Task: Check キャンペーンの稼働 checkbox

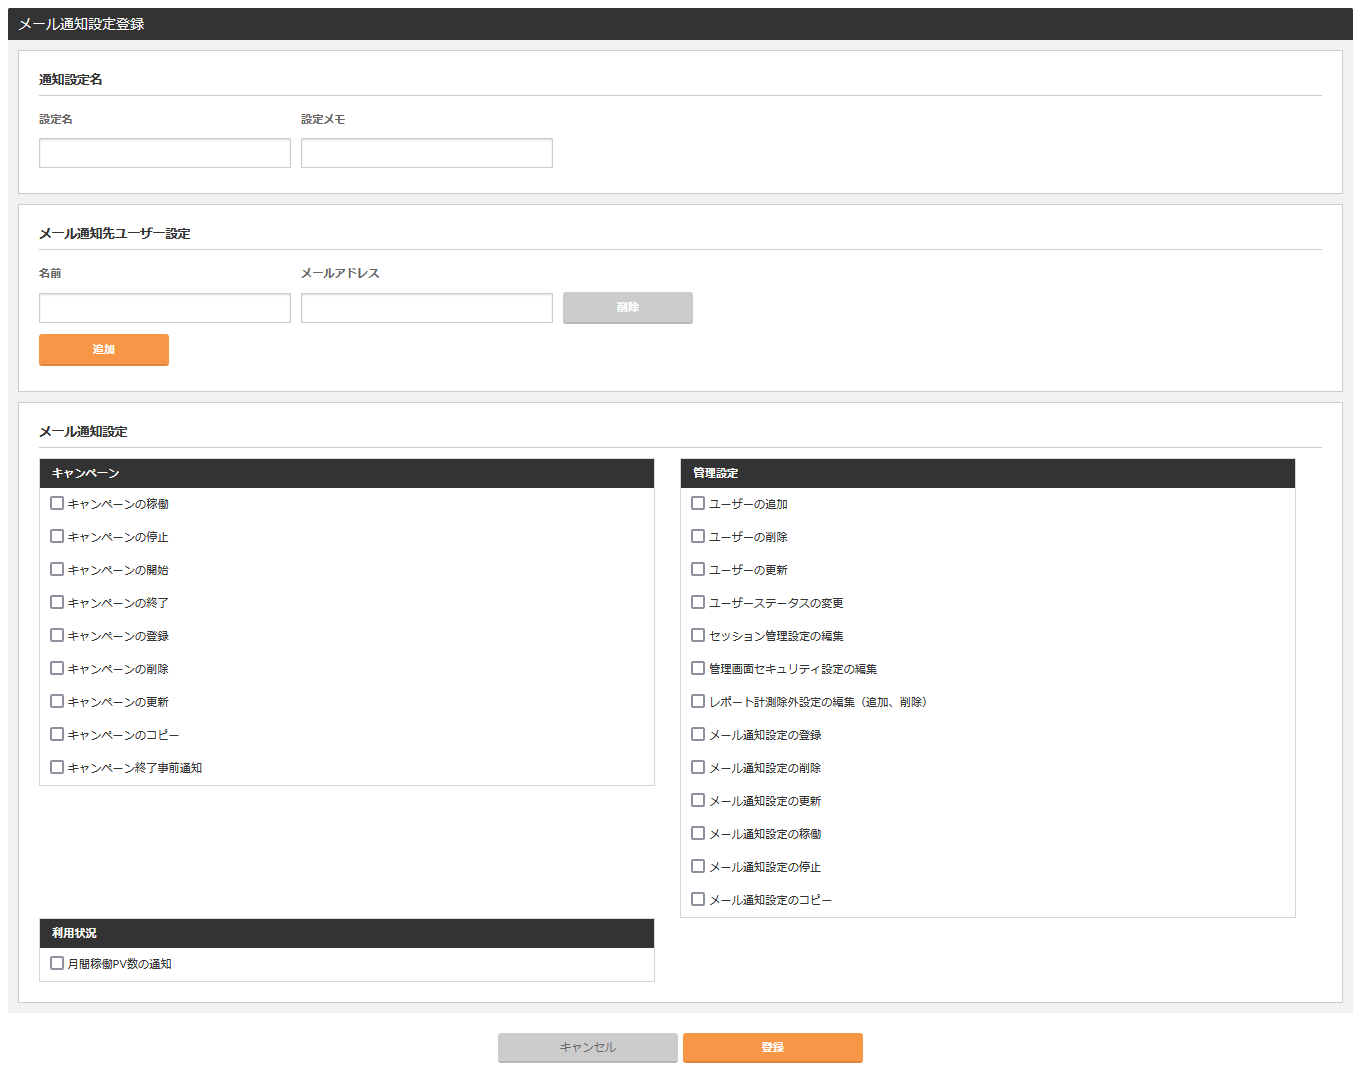Action: 57,504
